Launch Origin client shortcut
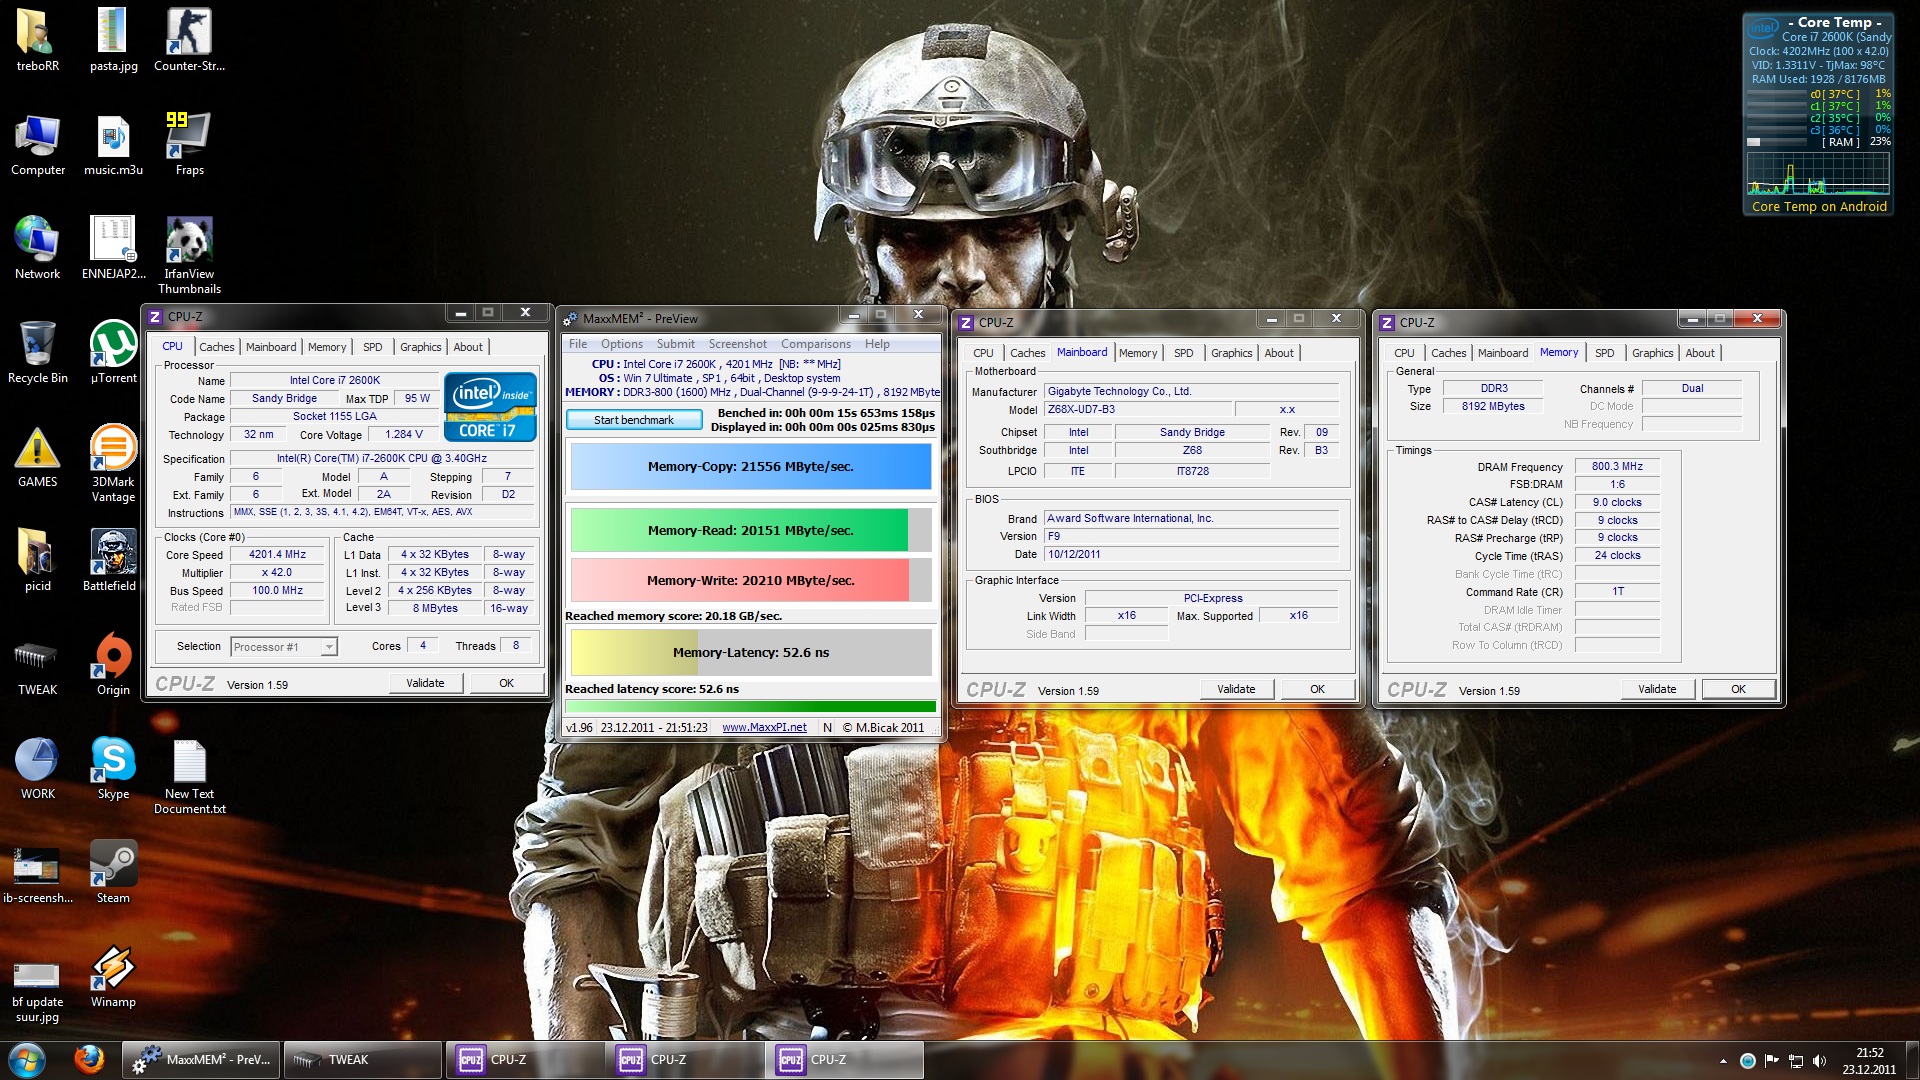 coord(113,664)
